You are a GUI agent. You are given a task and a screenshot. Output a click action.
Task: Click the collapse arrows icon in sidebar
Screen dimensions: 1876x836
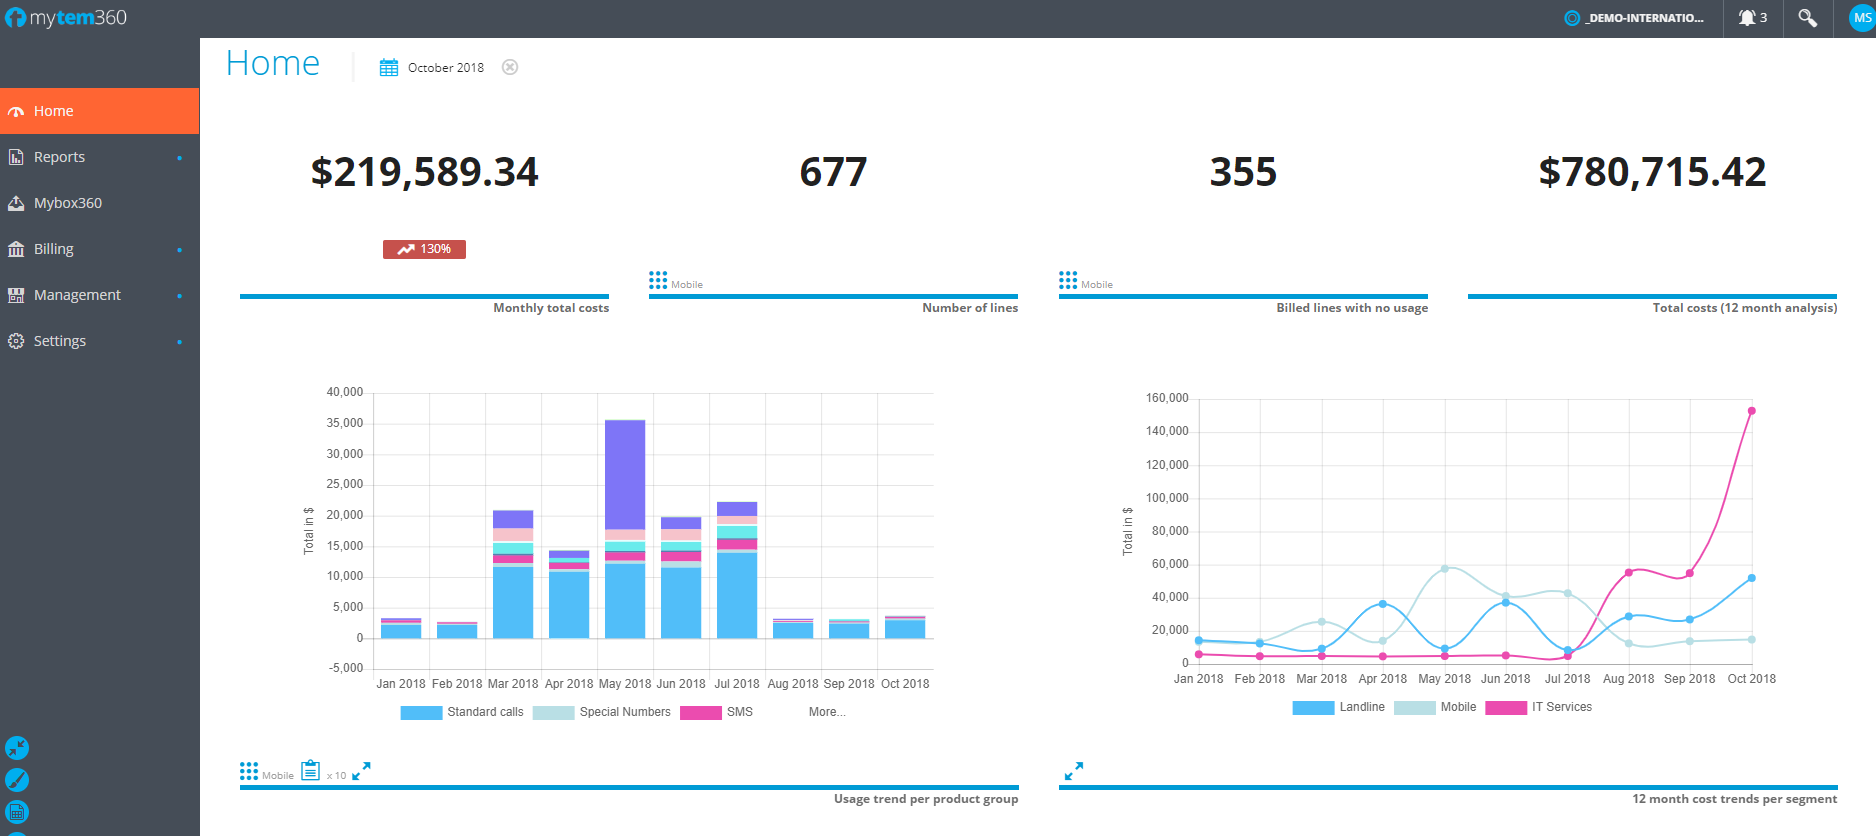point(17,748)
